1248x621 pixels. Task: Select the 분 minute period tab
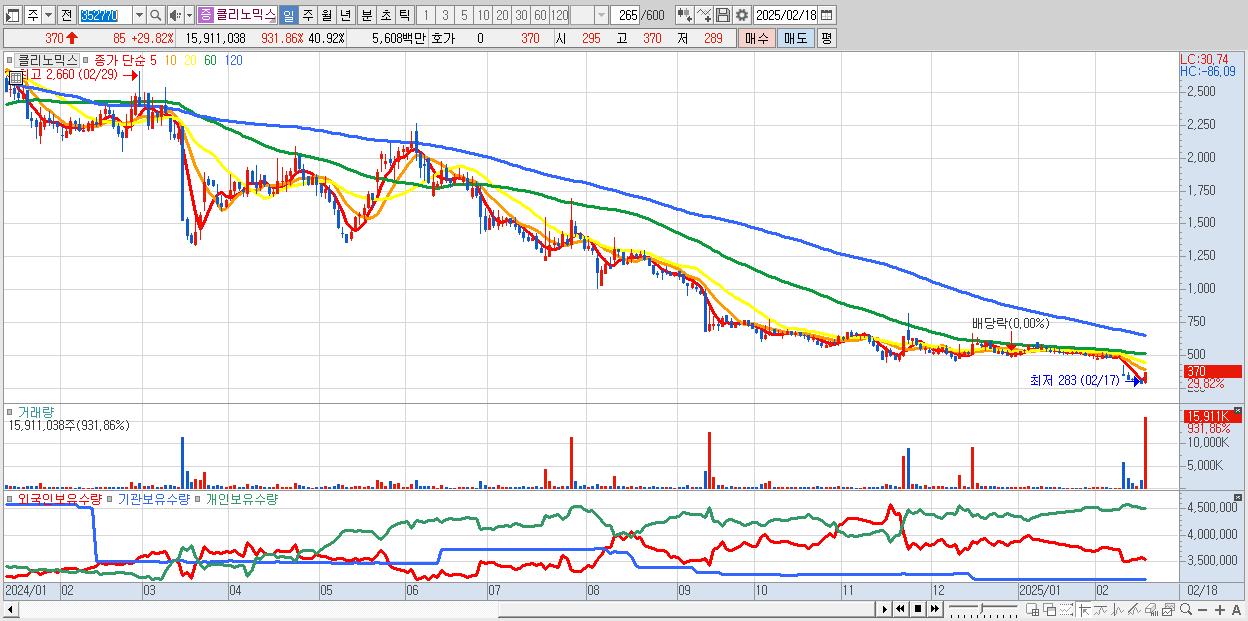(x=367, y=15)
